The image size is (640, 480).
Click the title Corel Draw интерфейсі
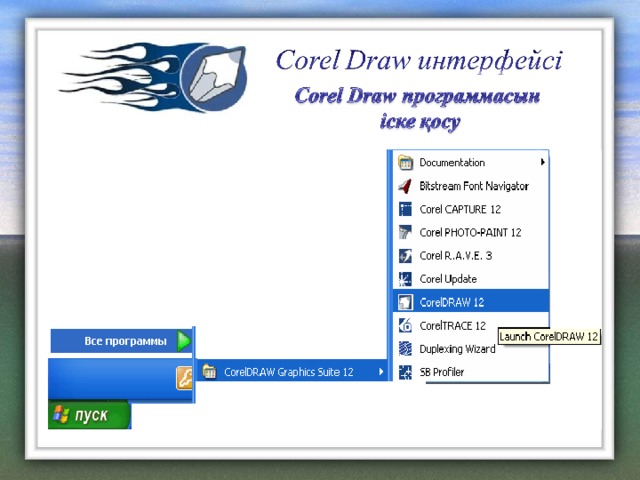(419, 60)
